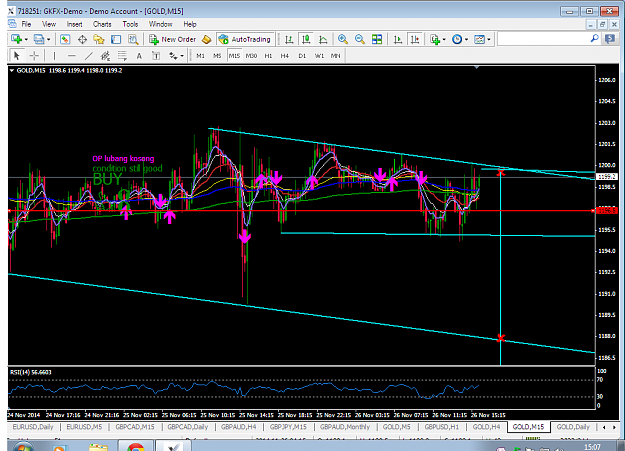Click into the toolbar search field

point(544,39)
